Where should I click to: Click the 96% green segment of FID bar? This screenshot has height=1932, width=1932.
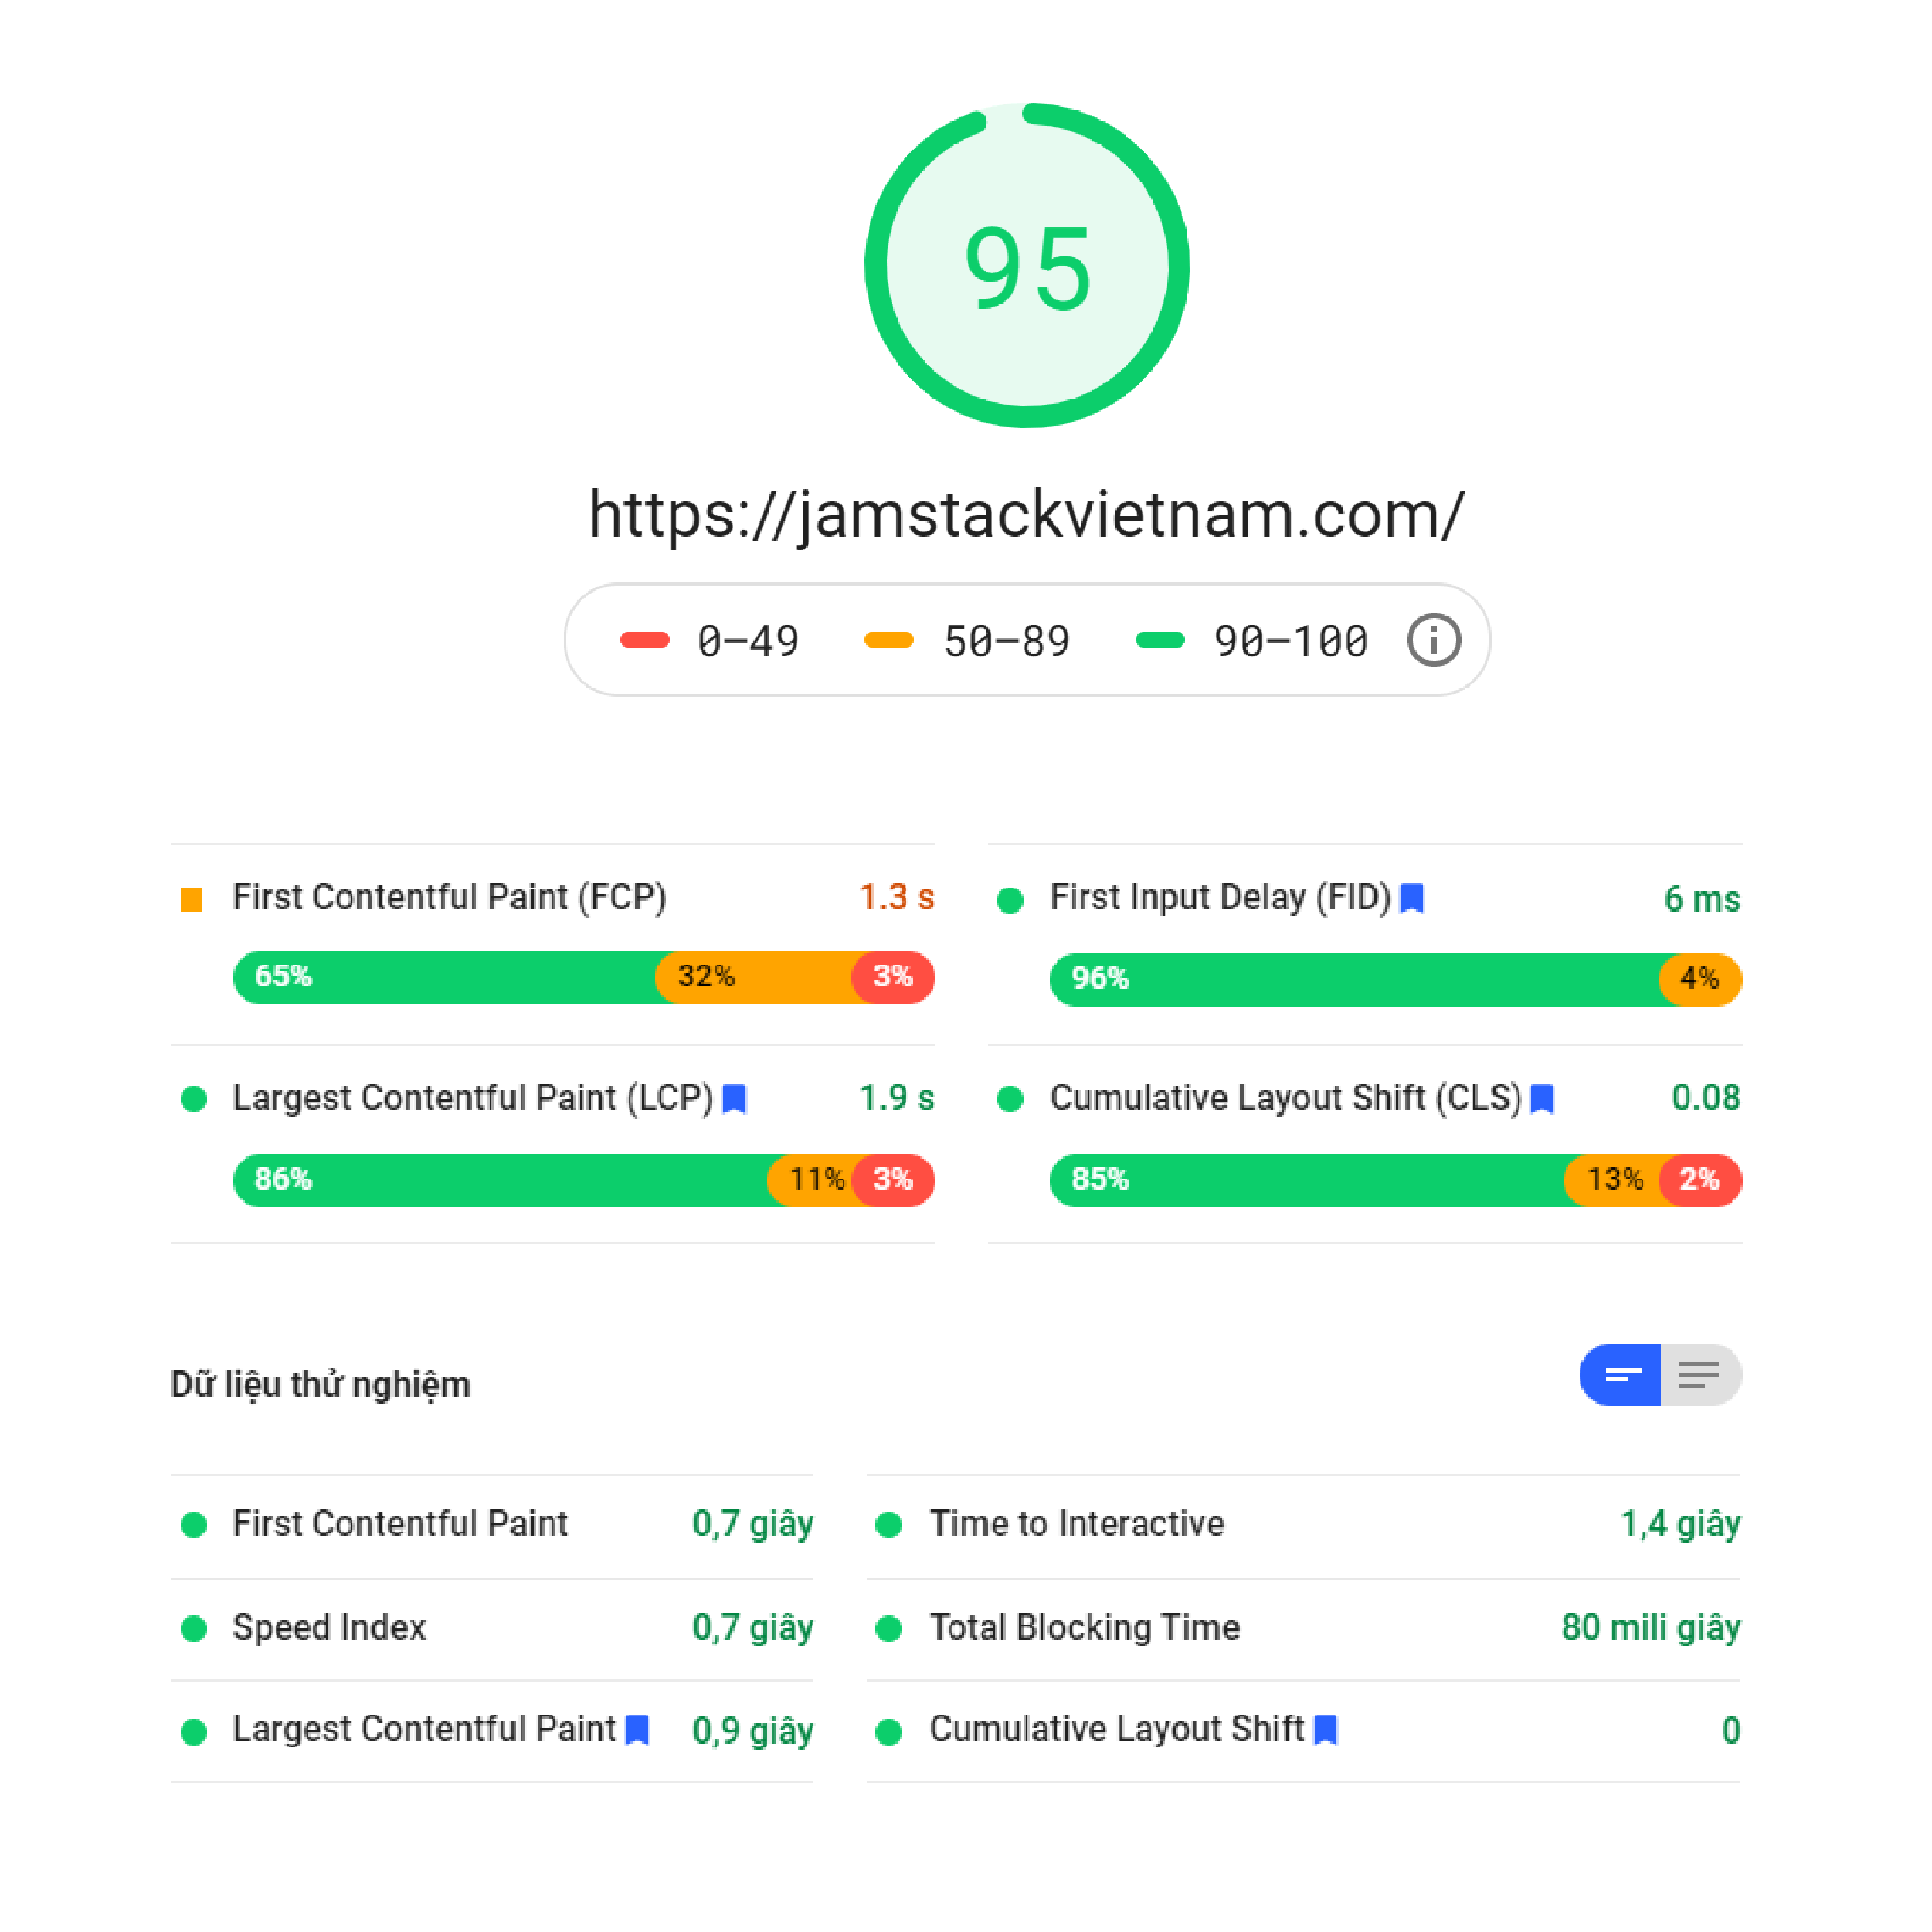coord(1355,979)
